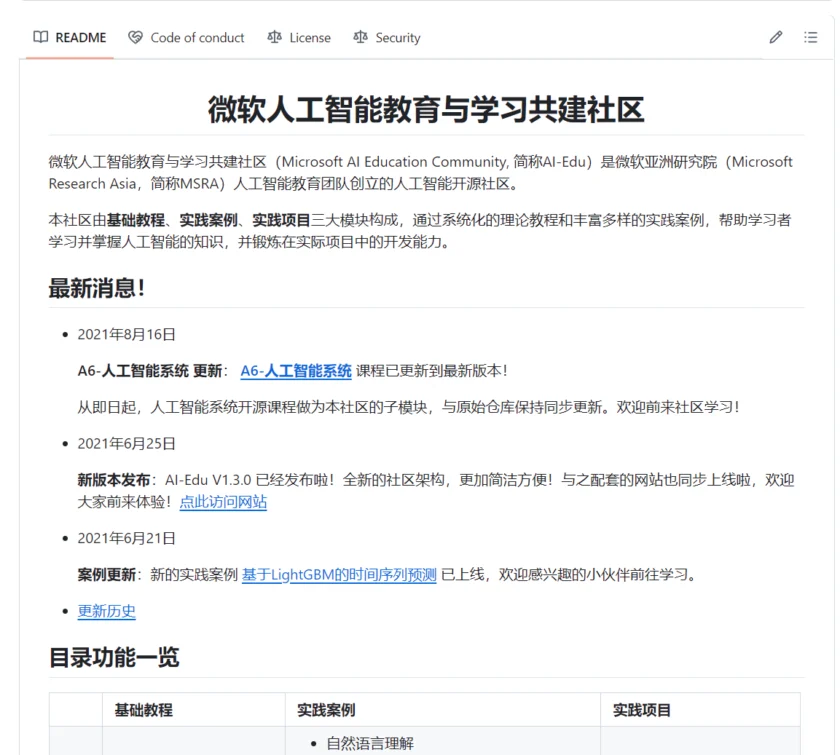Click the scales icon beside Security
The image size is (840, 755).
point(361,37)
